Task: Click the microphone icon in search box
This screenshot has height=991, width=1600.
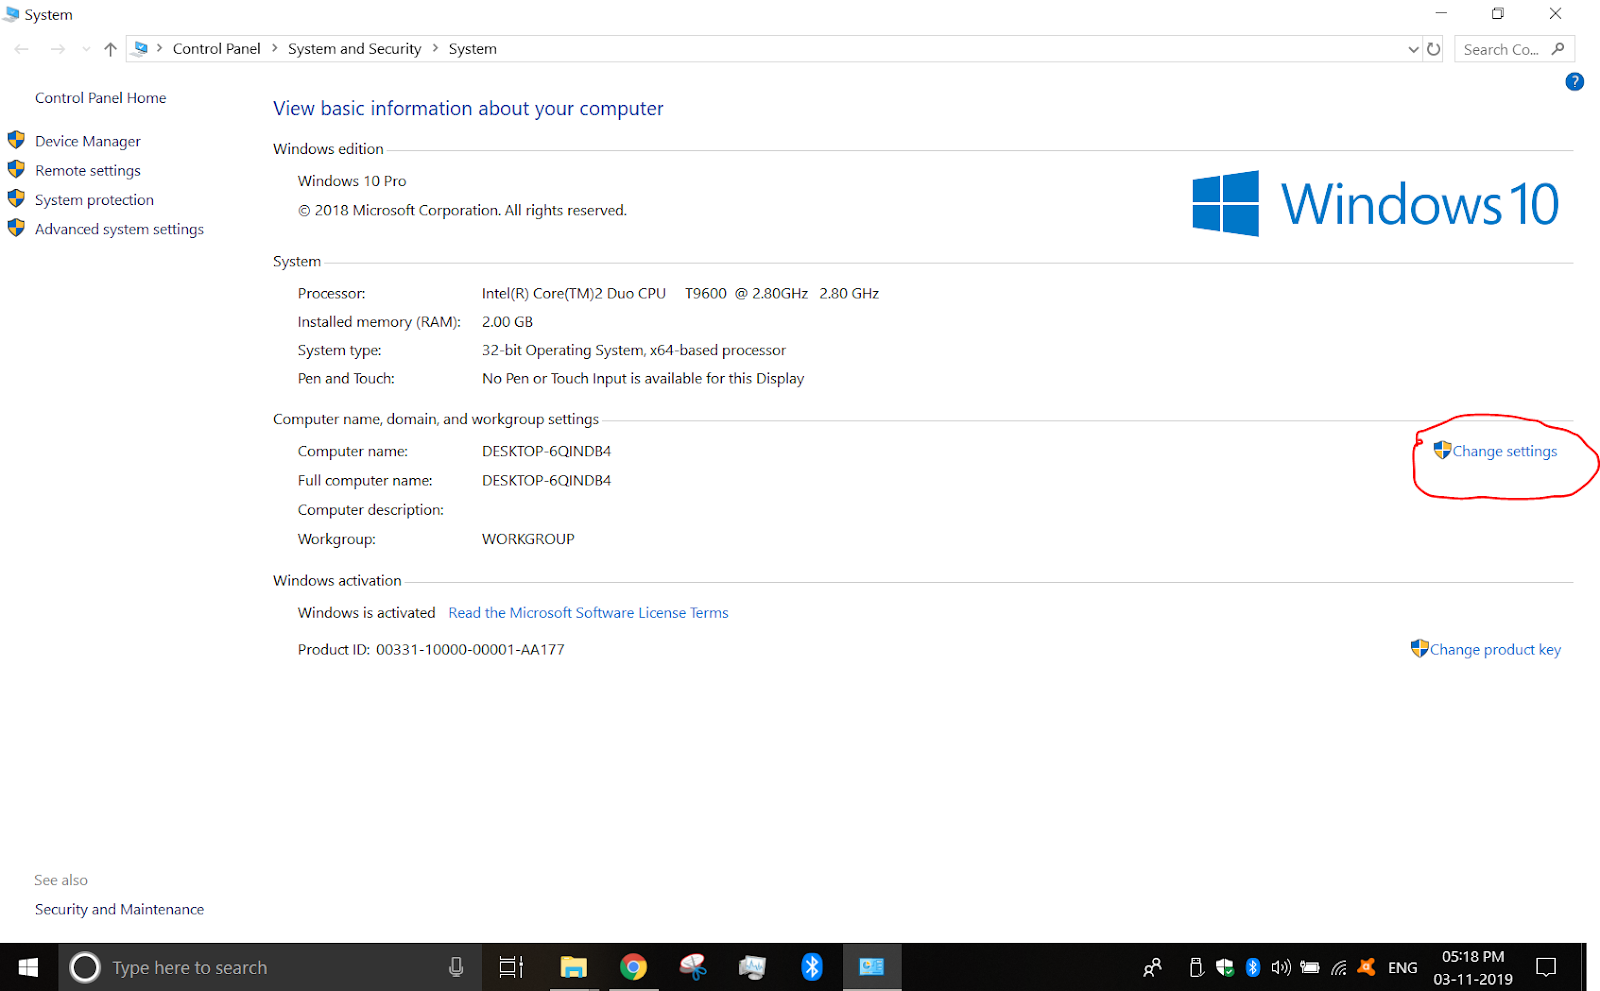Action: click(x=456, y=967)
